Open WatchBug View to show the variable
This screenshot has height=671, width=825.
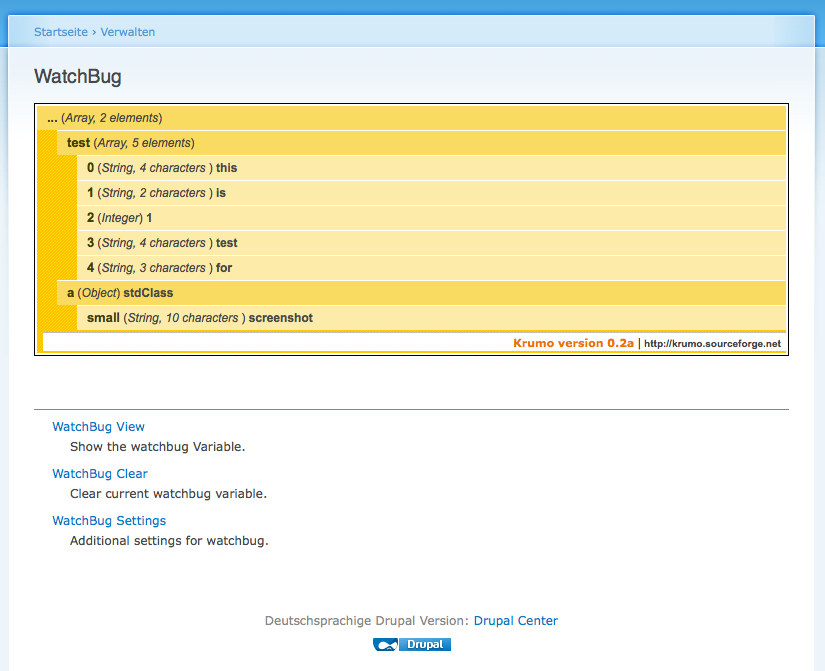(98, 426)
